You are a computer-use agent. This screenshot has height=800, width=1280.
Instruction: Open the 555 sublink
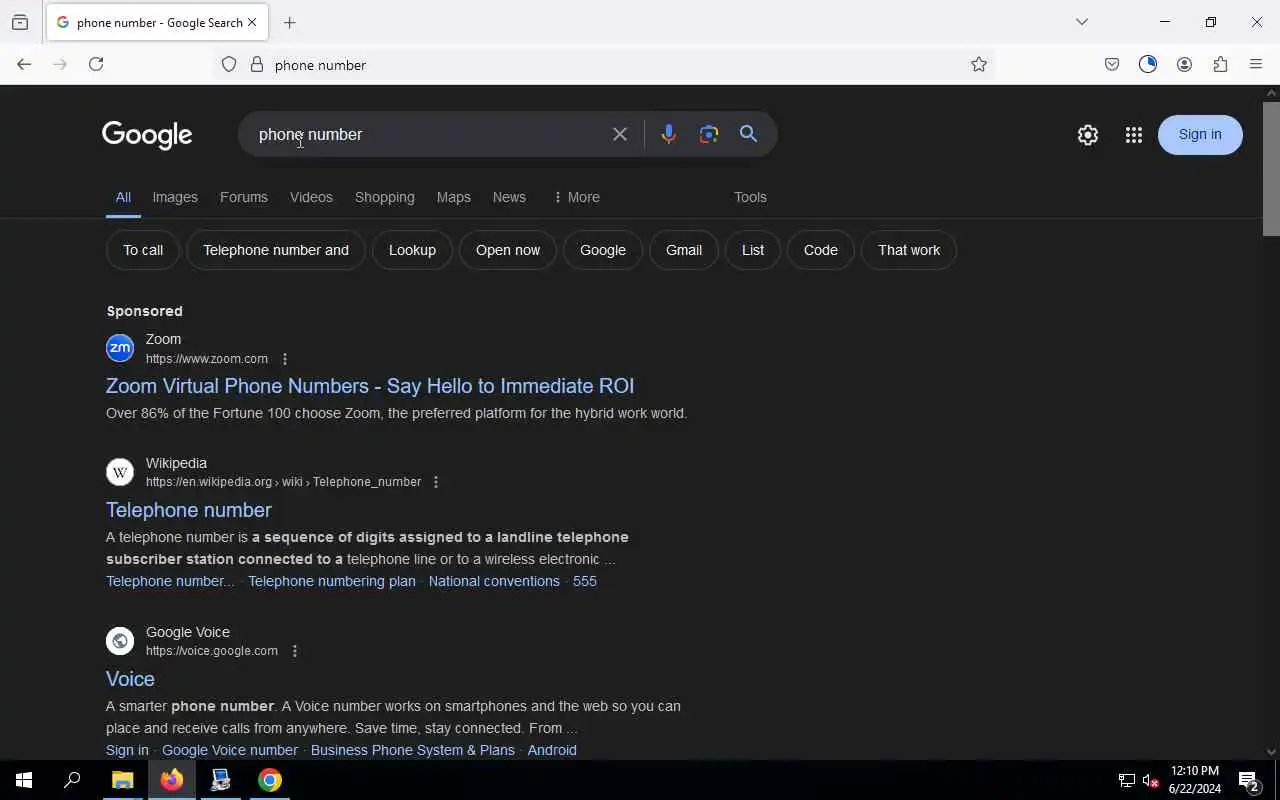(585, 581)
